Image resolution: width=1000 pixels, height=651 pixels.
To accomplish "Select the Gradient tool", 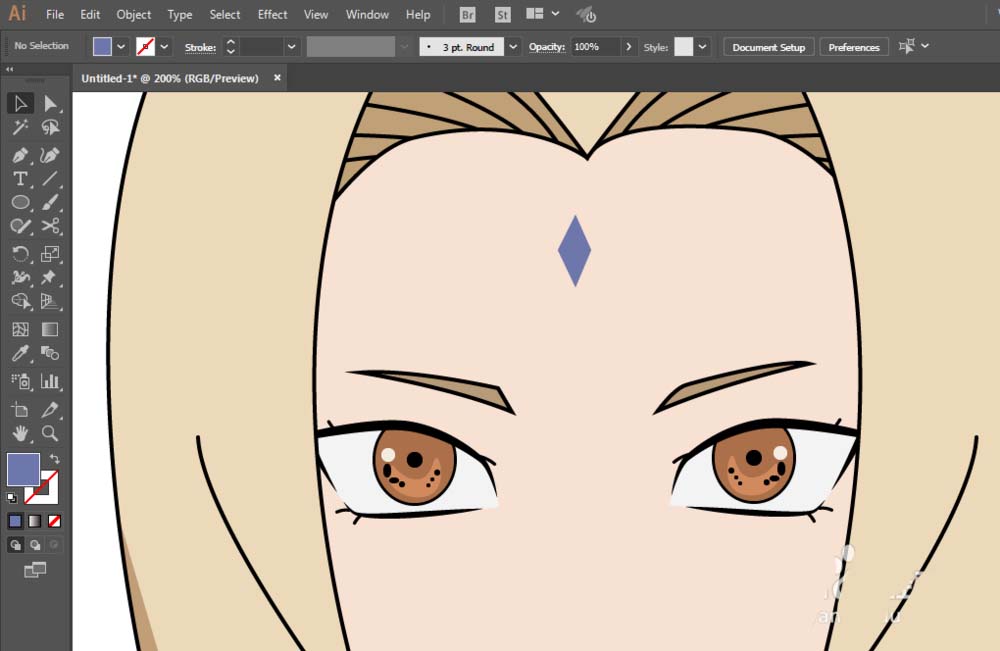I will coord(50,329).
